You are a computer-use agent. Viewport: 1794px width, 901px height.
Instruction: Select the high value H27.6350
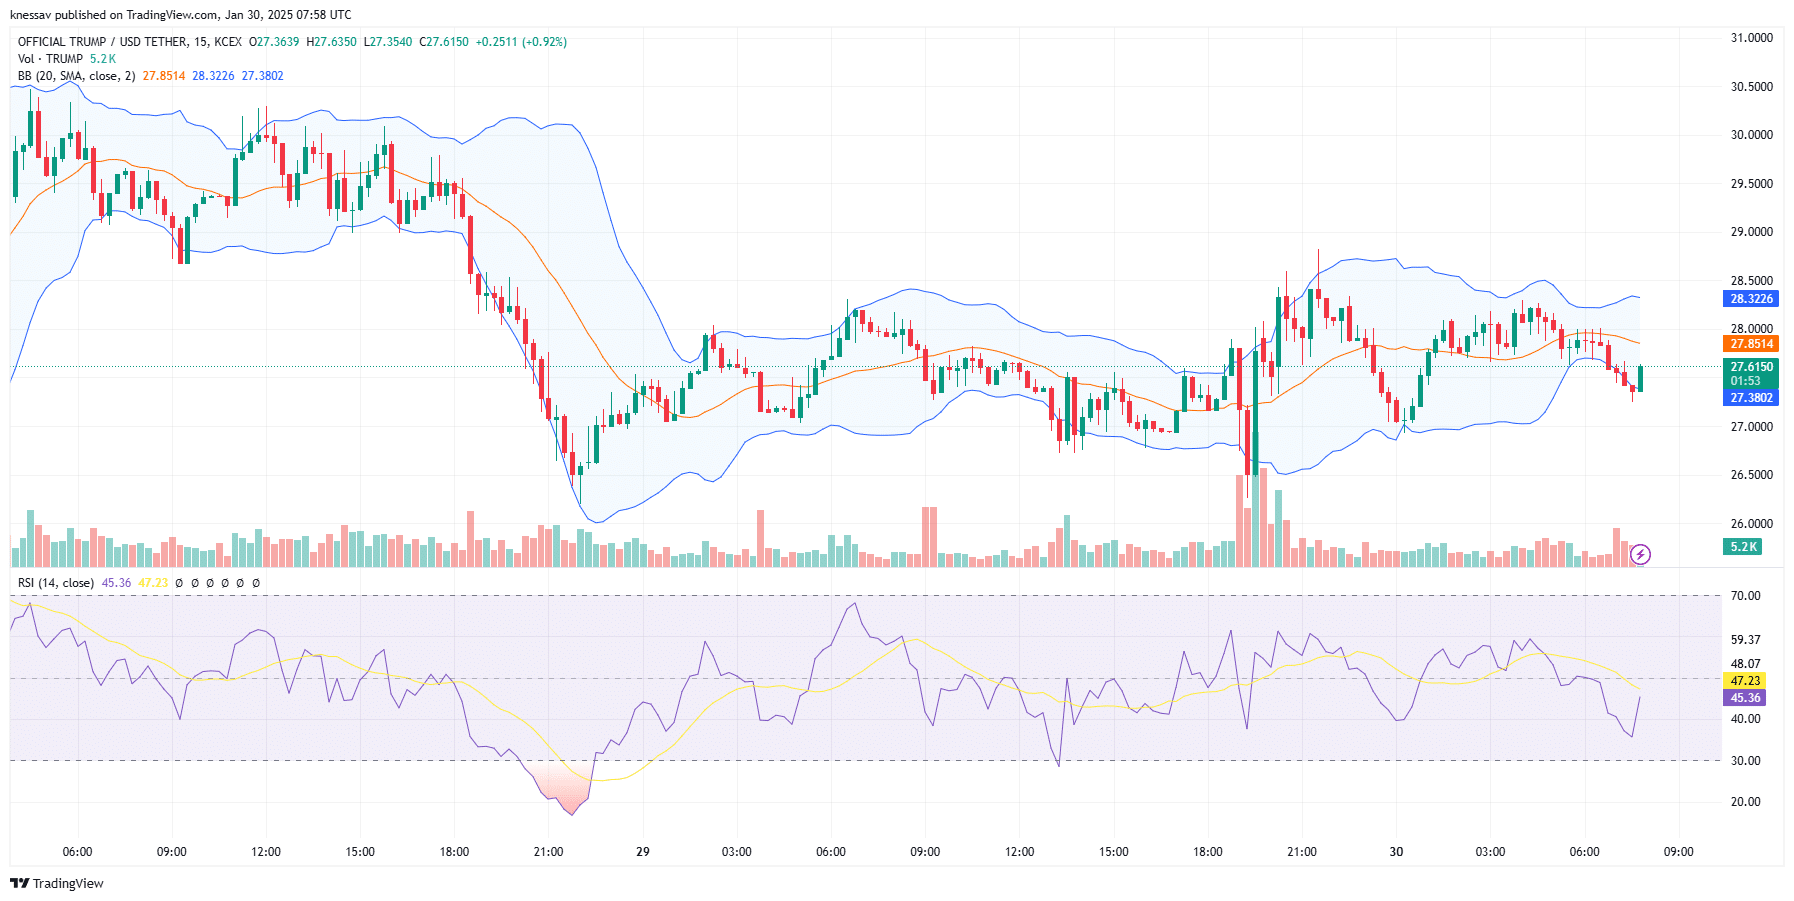point(331,42)
